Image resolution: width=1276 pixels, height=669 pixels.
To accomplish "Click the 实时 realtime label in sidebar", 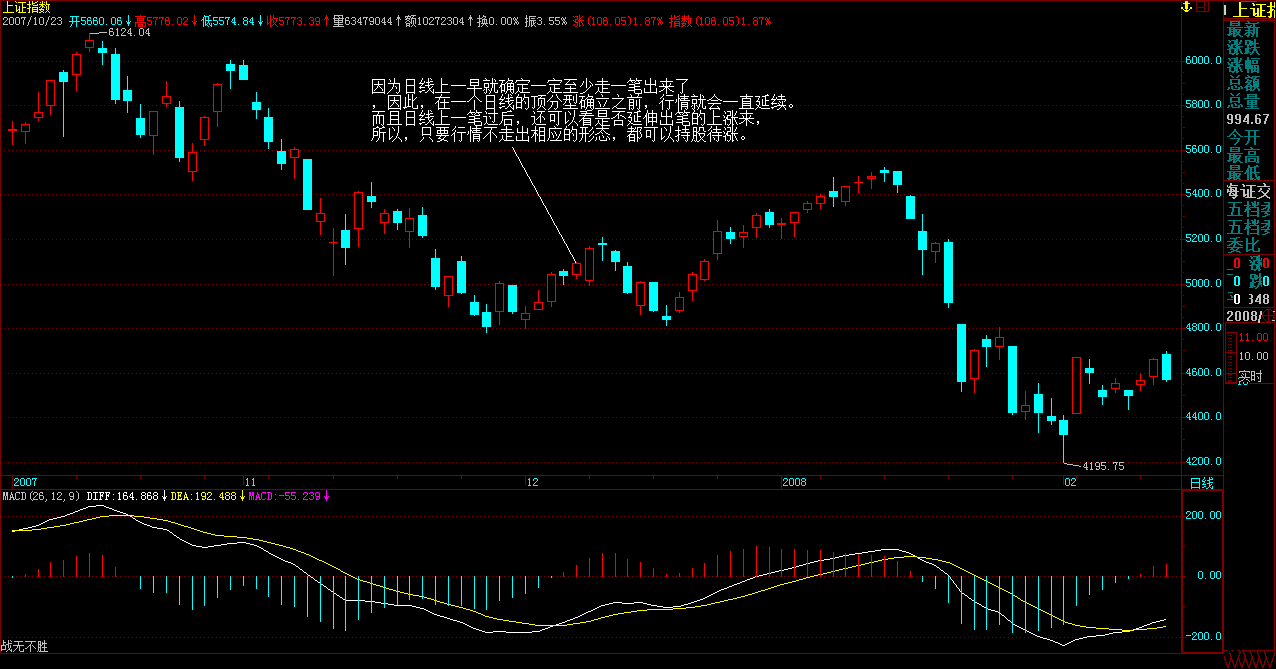I will 1250,377.
